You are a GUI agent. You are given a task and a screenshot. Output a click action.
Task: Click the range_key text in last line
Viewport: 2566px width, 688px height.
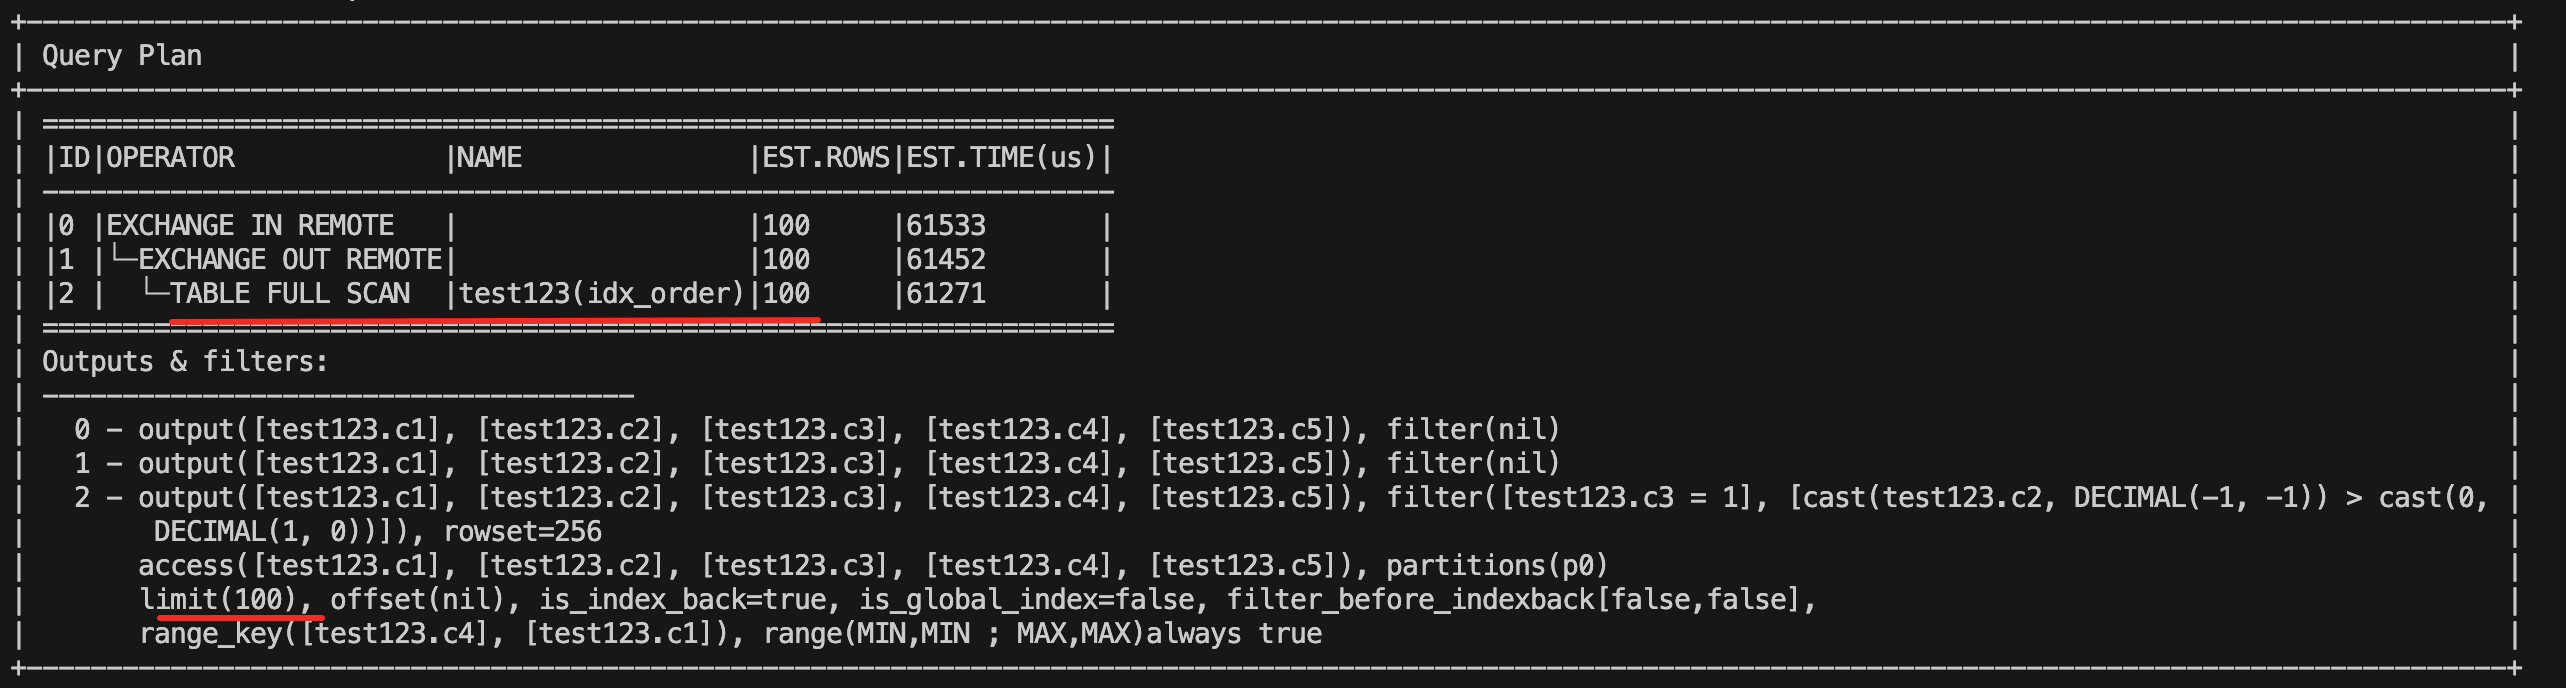point(211,634)
